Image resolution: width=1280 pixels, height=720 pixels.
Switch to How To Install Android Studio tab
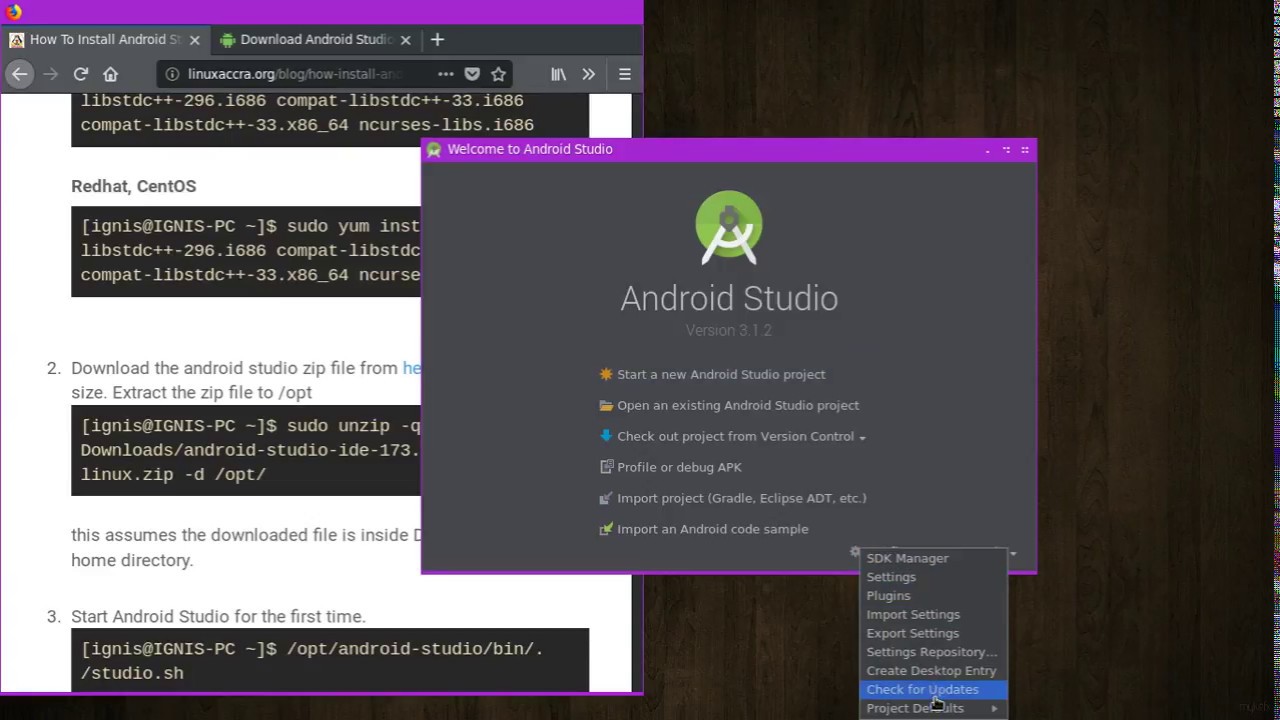[105, 40]
